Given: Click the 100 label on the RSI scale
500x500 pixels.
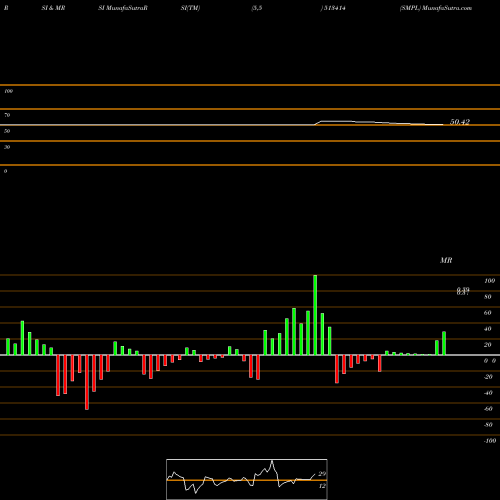Looking at the screenshot, I should (x=8, y=91).
